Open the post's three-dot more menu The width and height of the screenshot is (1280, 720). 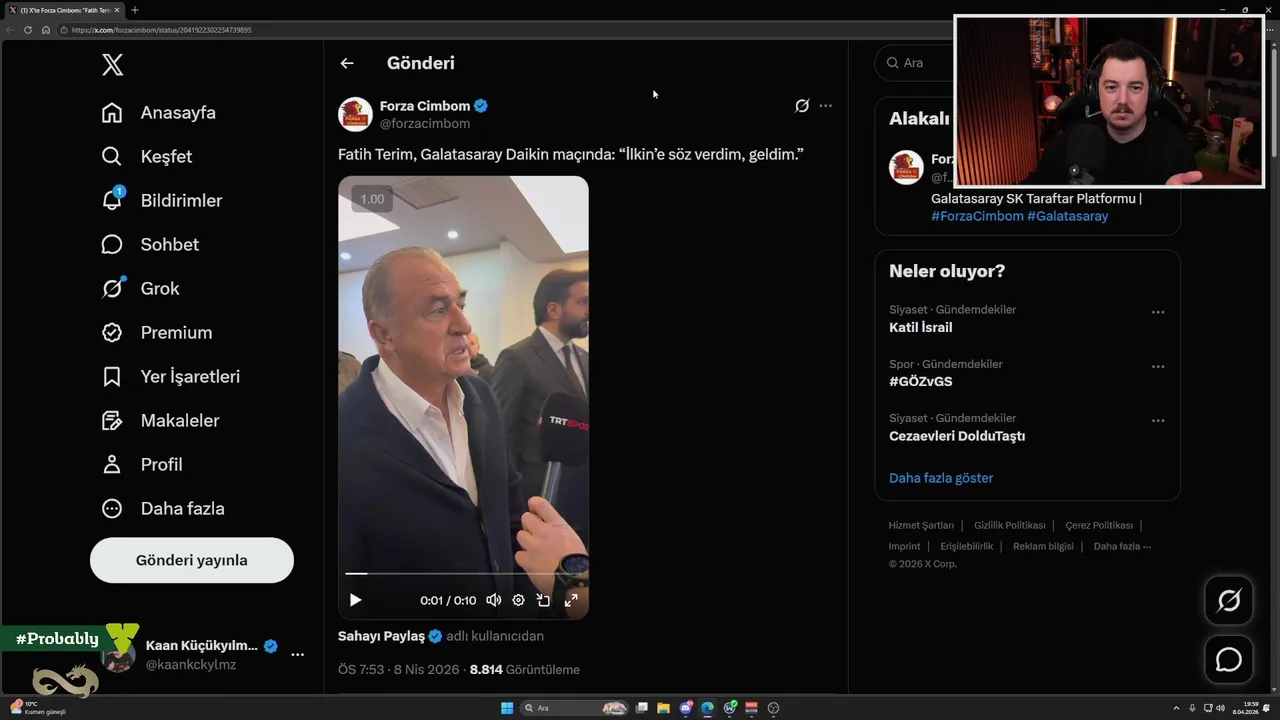(825, 106)
